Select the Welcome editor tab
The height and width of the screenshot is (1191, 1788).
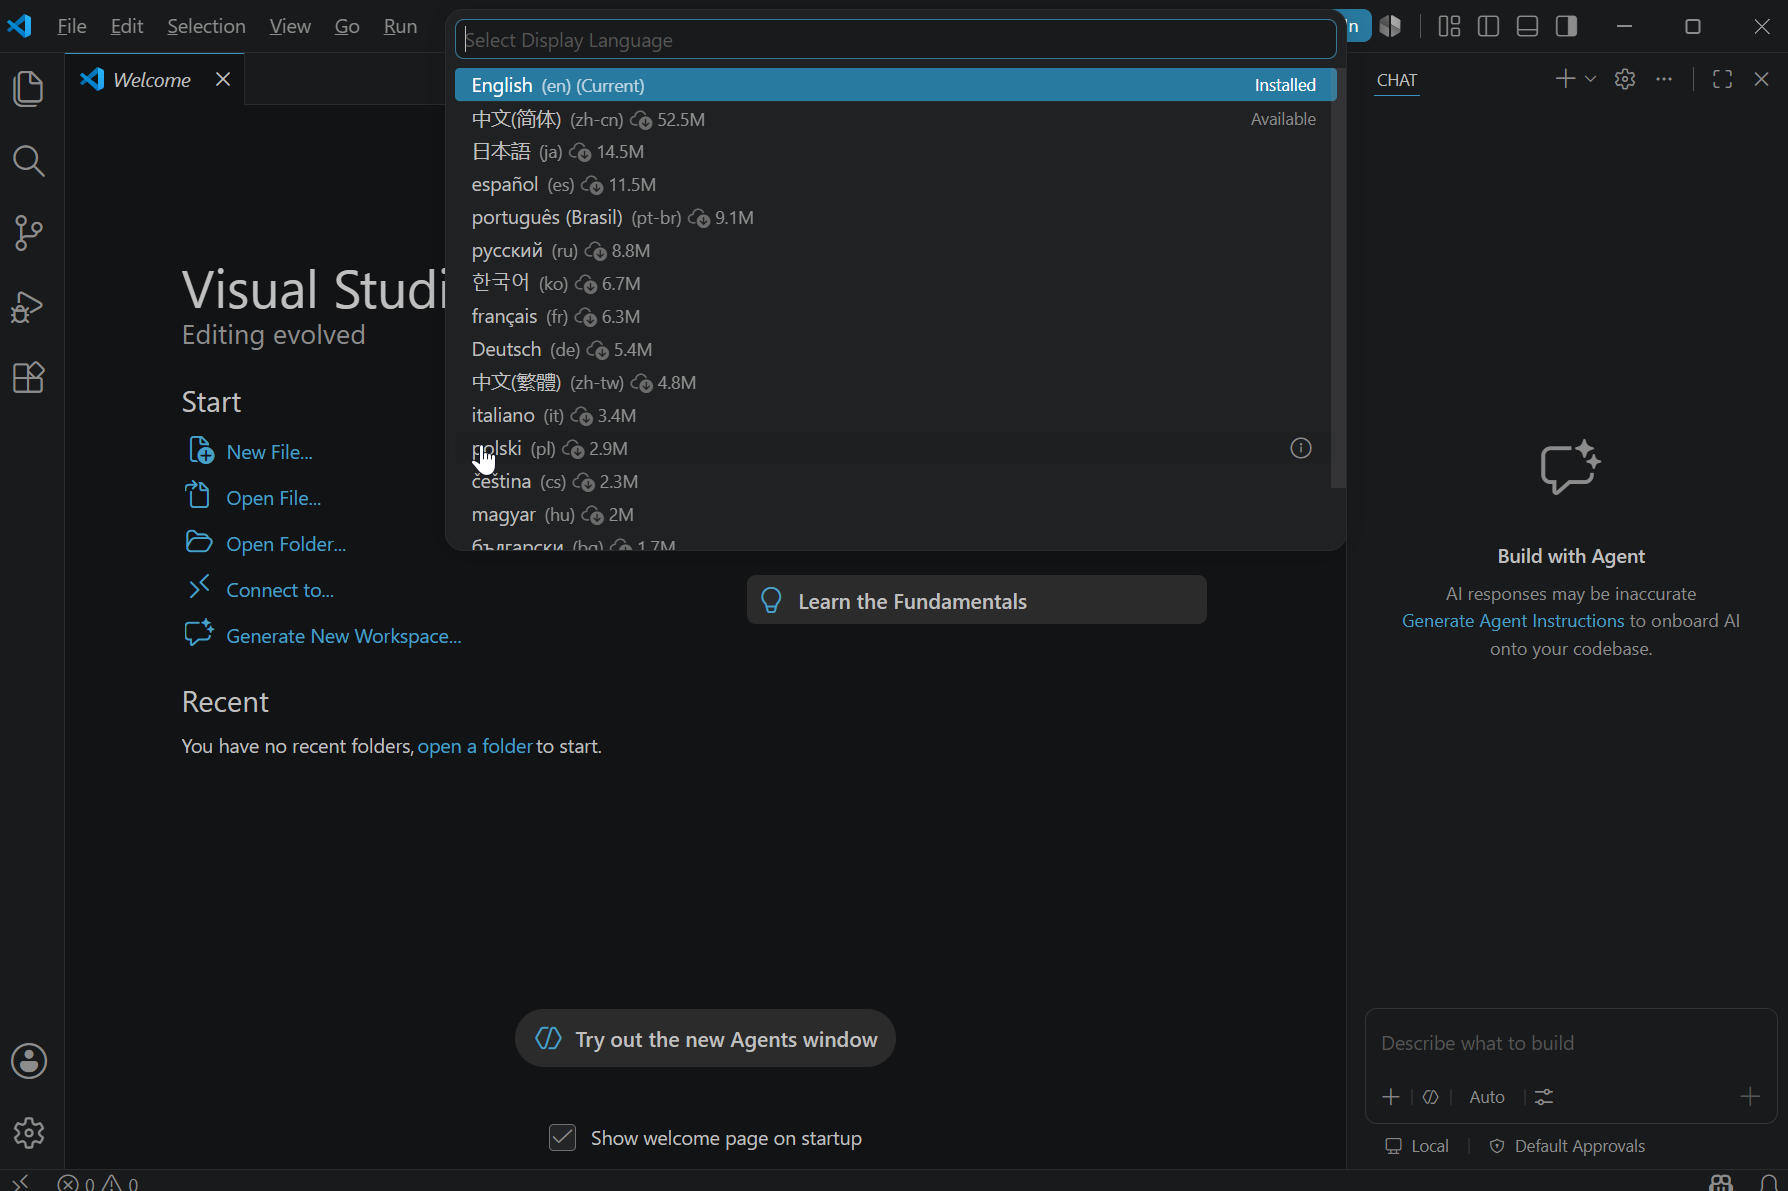point(154,79)
